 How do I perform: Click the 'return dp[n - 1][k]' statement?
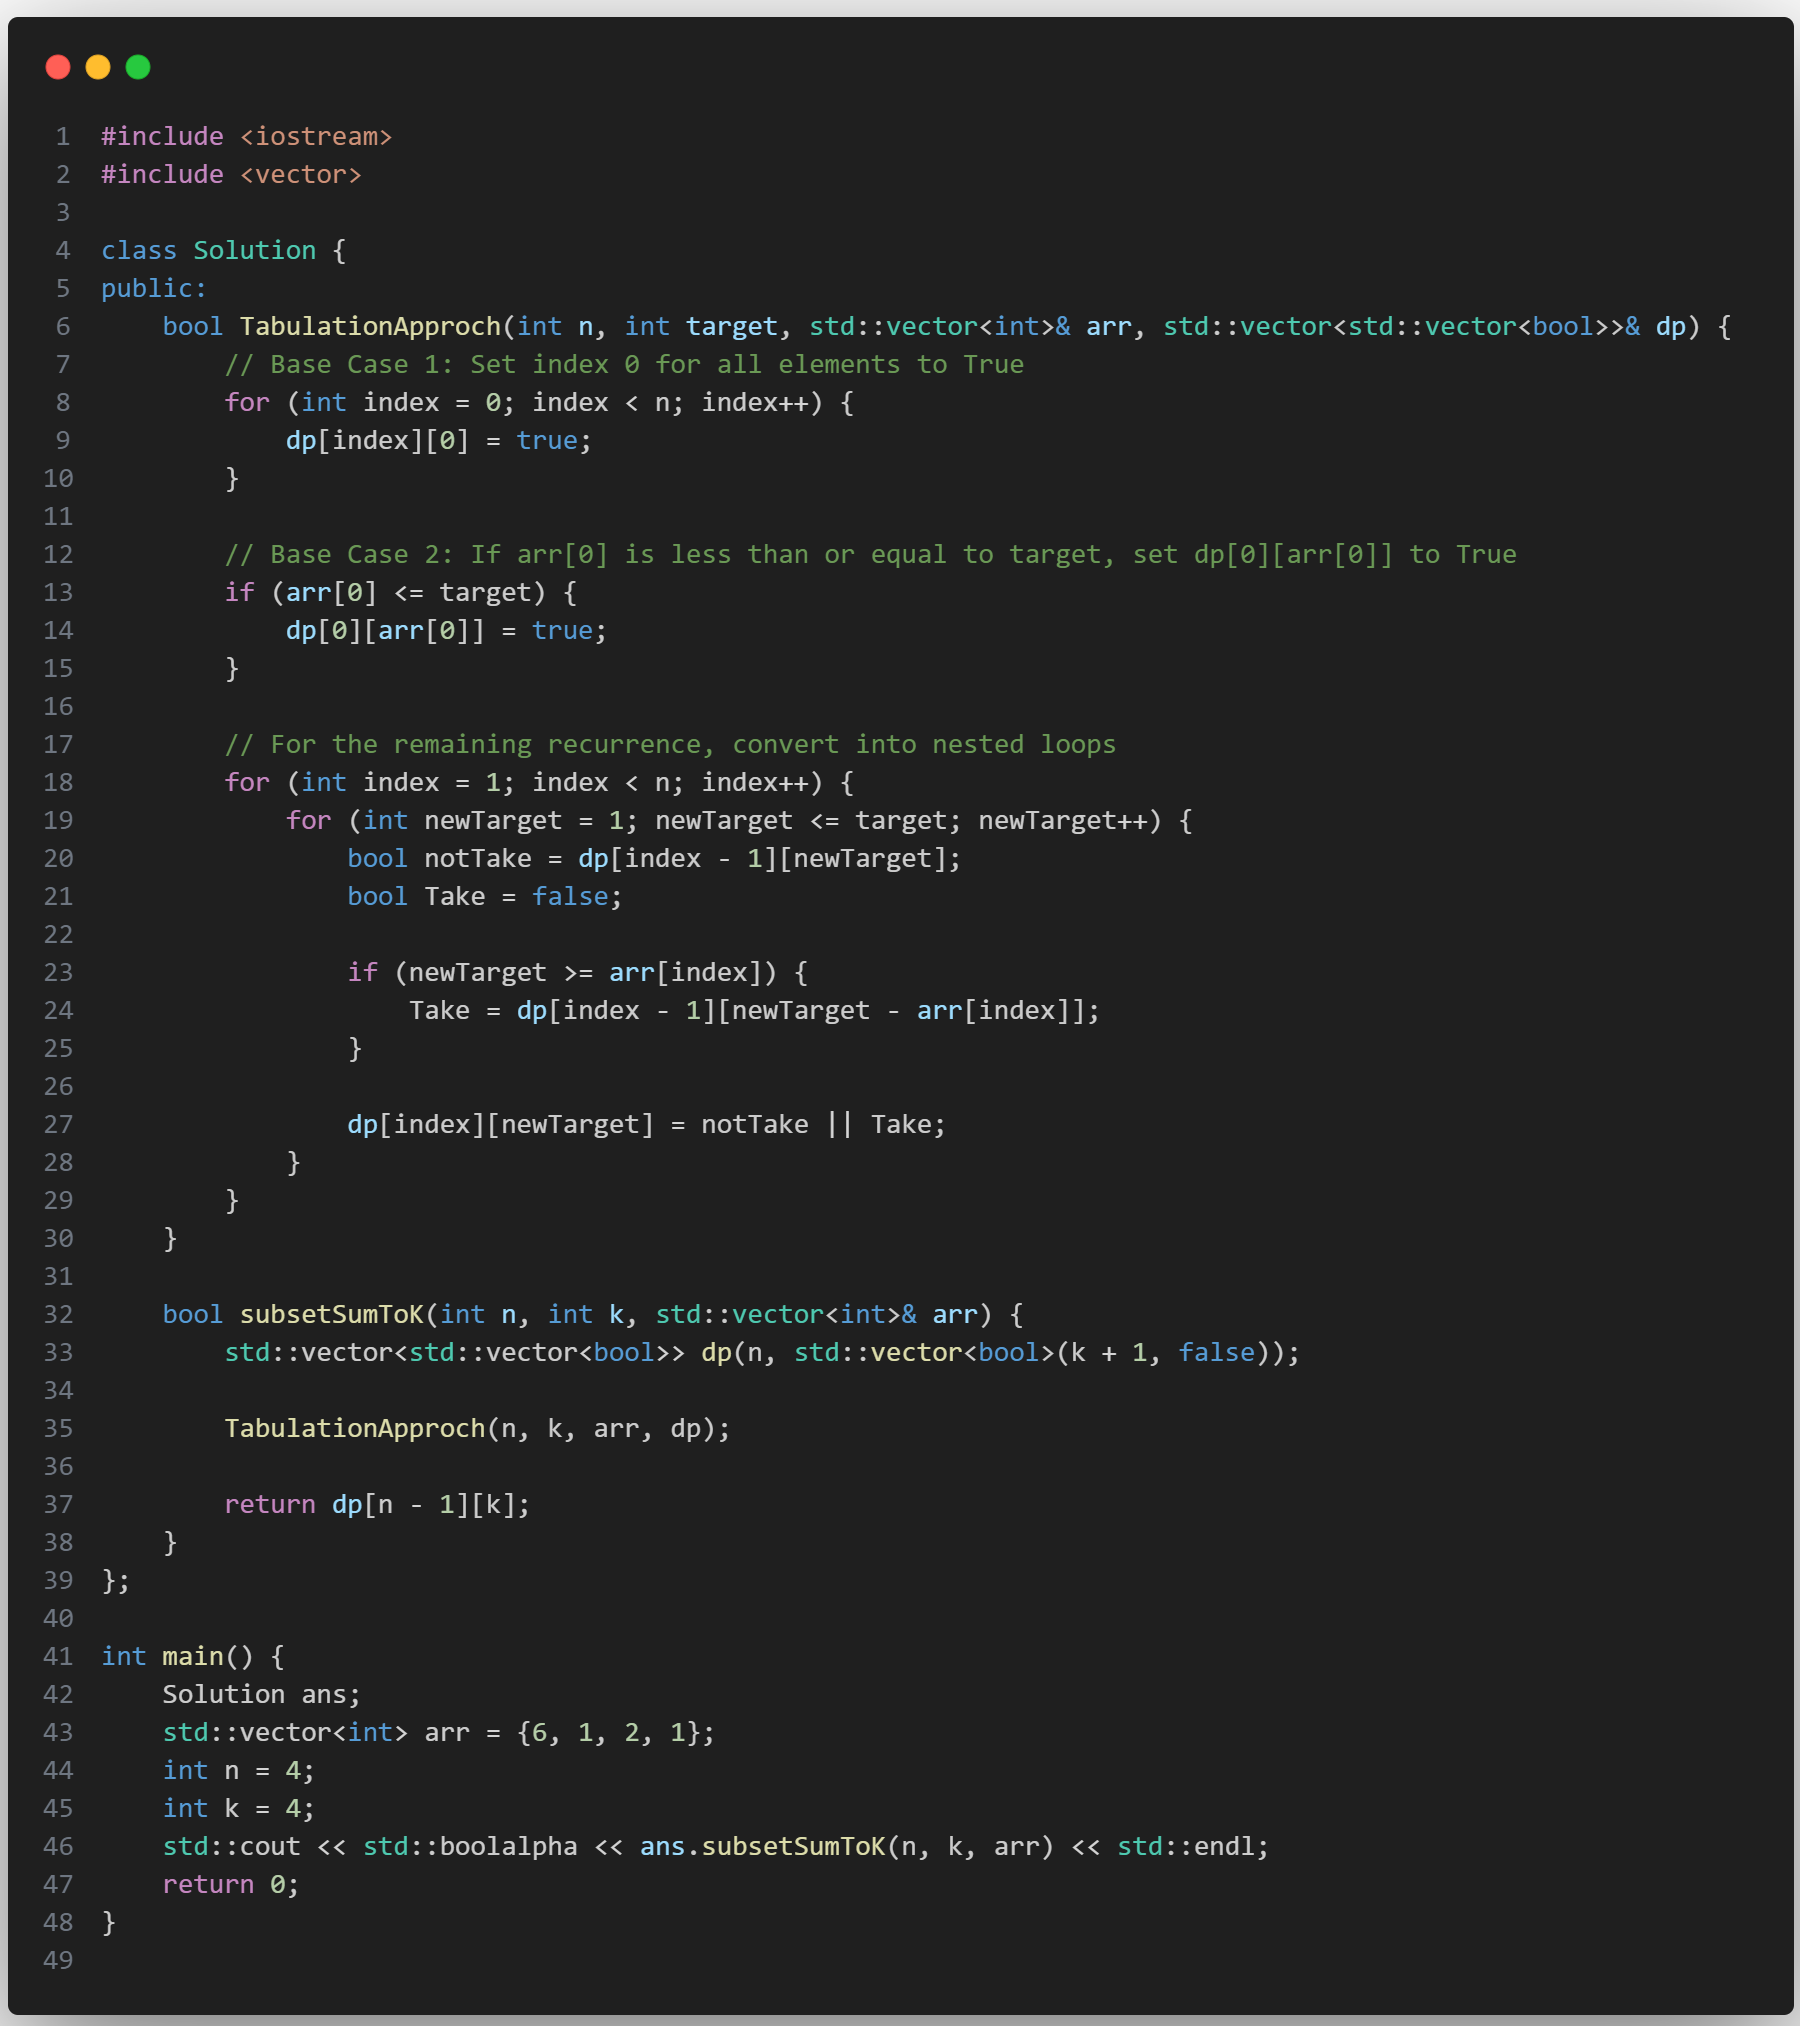pyautogui.click(x=377, y=1504)
